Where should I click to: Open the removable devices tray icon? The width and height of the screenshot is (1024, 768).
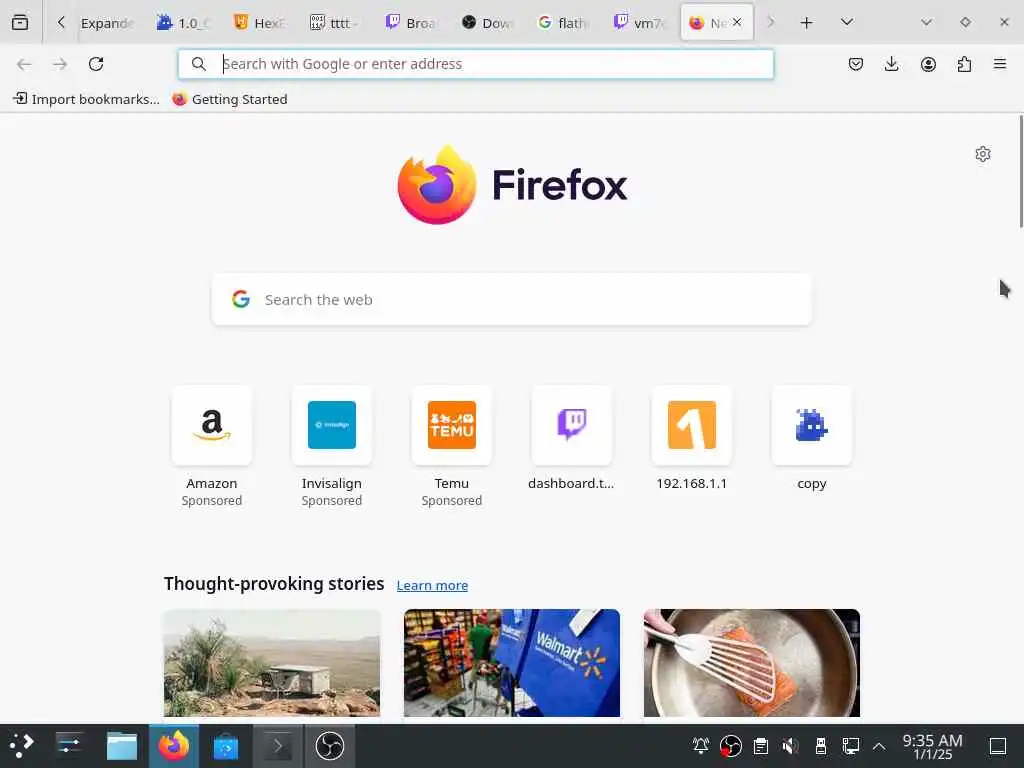[820, 746]
